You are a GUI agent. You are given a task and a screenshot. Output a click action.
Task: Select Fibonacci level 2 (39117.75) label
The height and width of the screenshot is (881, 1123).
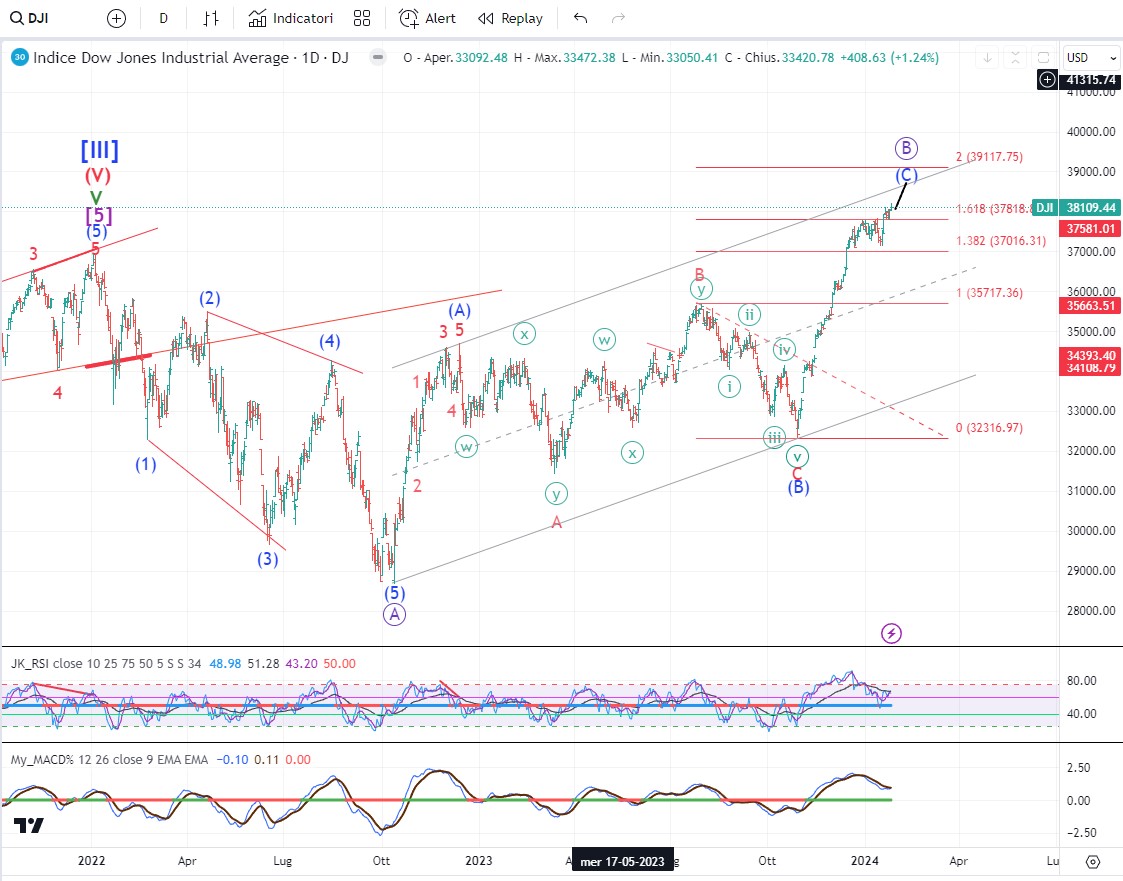tap(989, 157)
